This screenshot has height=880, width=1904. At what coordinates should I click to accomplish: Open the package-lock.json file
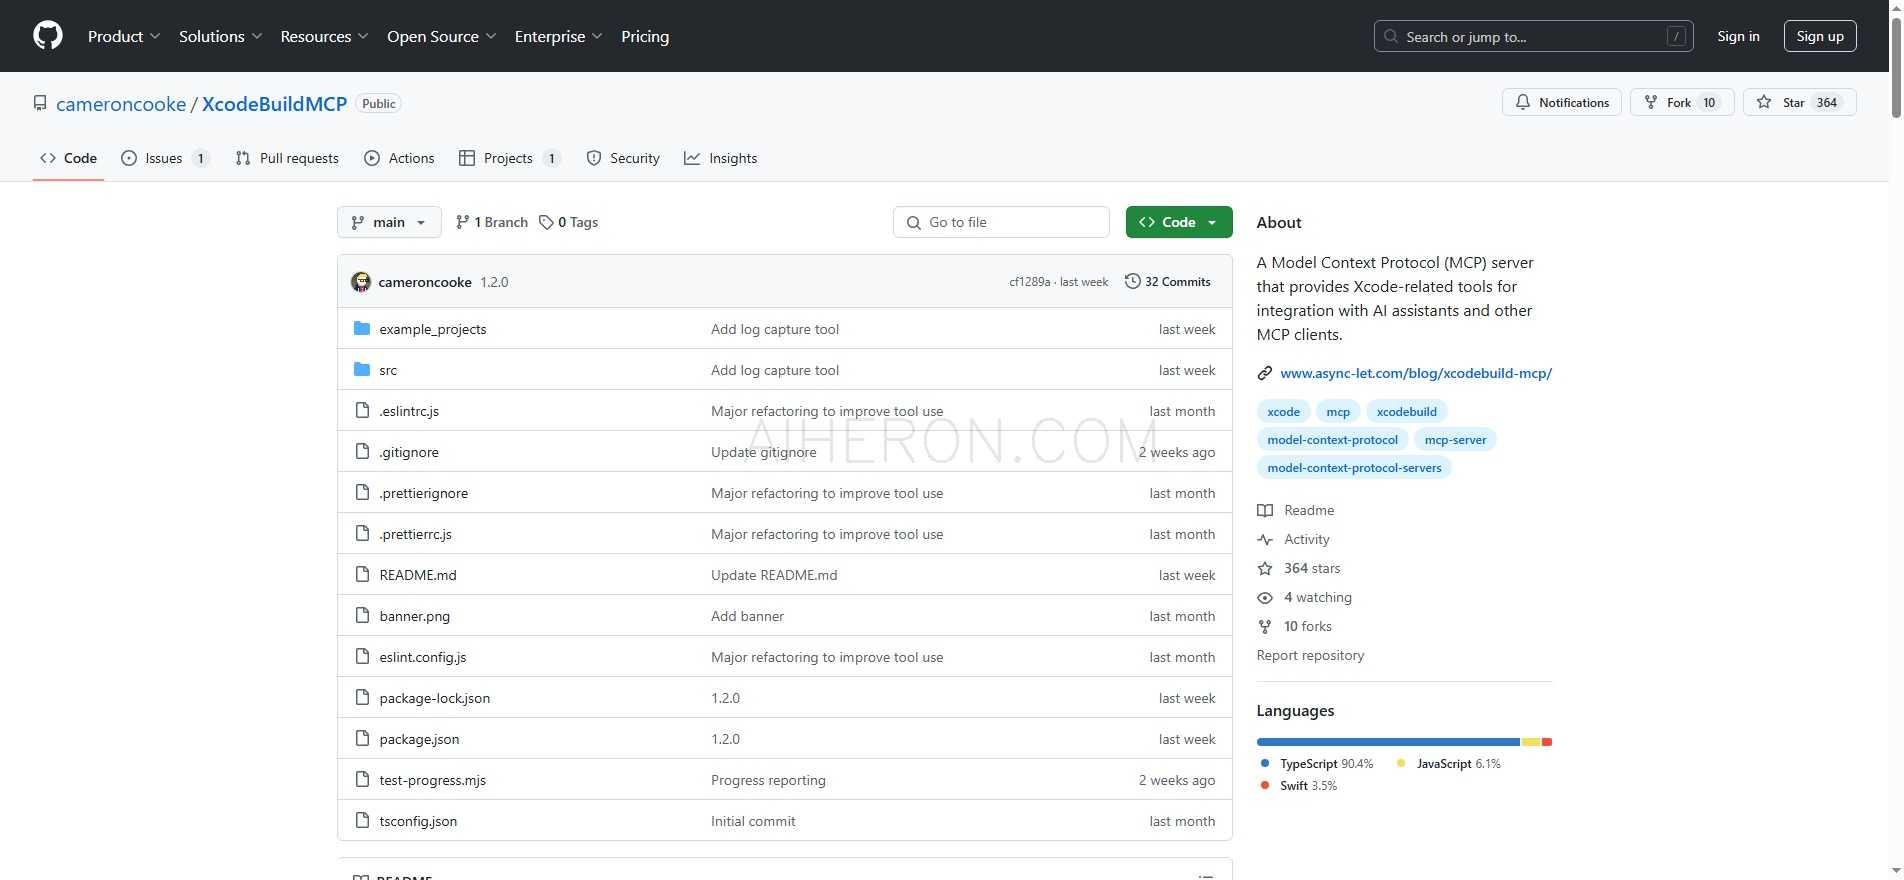(x=434, y=698)
